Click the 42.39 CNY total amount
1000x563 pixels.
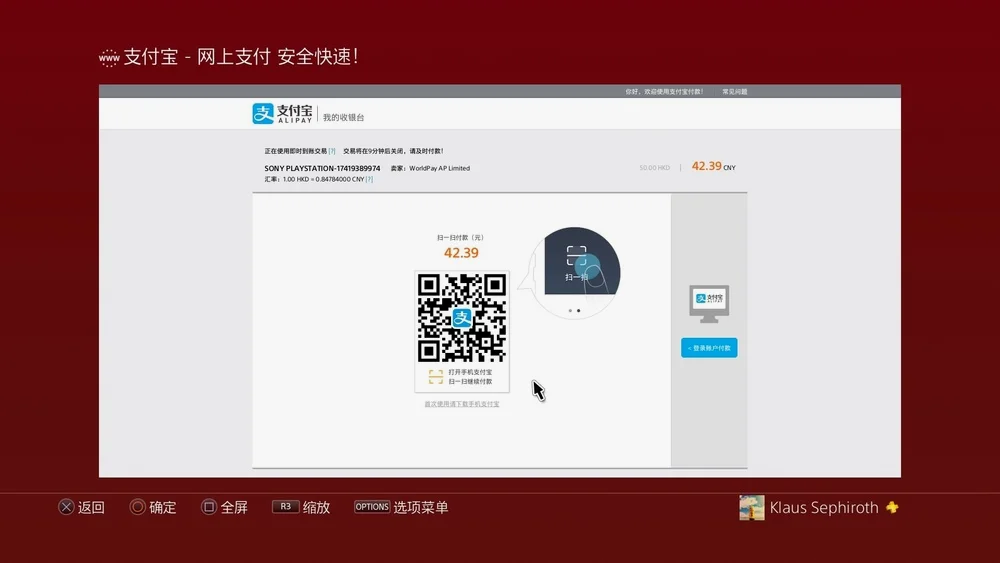pyautogui.click(x=714, y=166)
